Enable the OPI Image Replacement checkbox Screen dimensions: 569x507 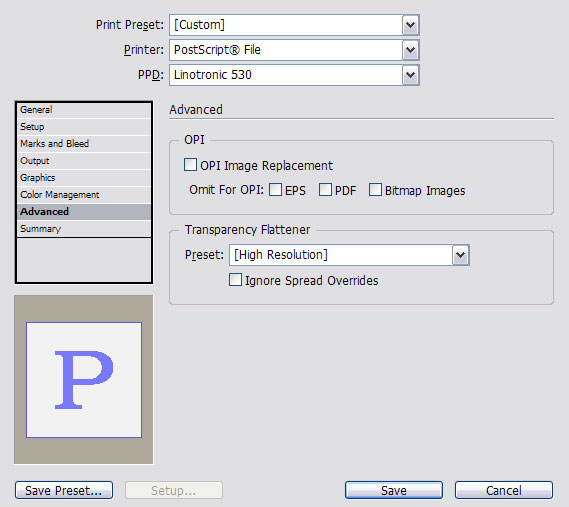[x=191, y=164]
